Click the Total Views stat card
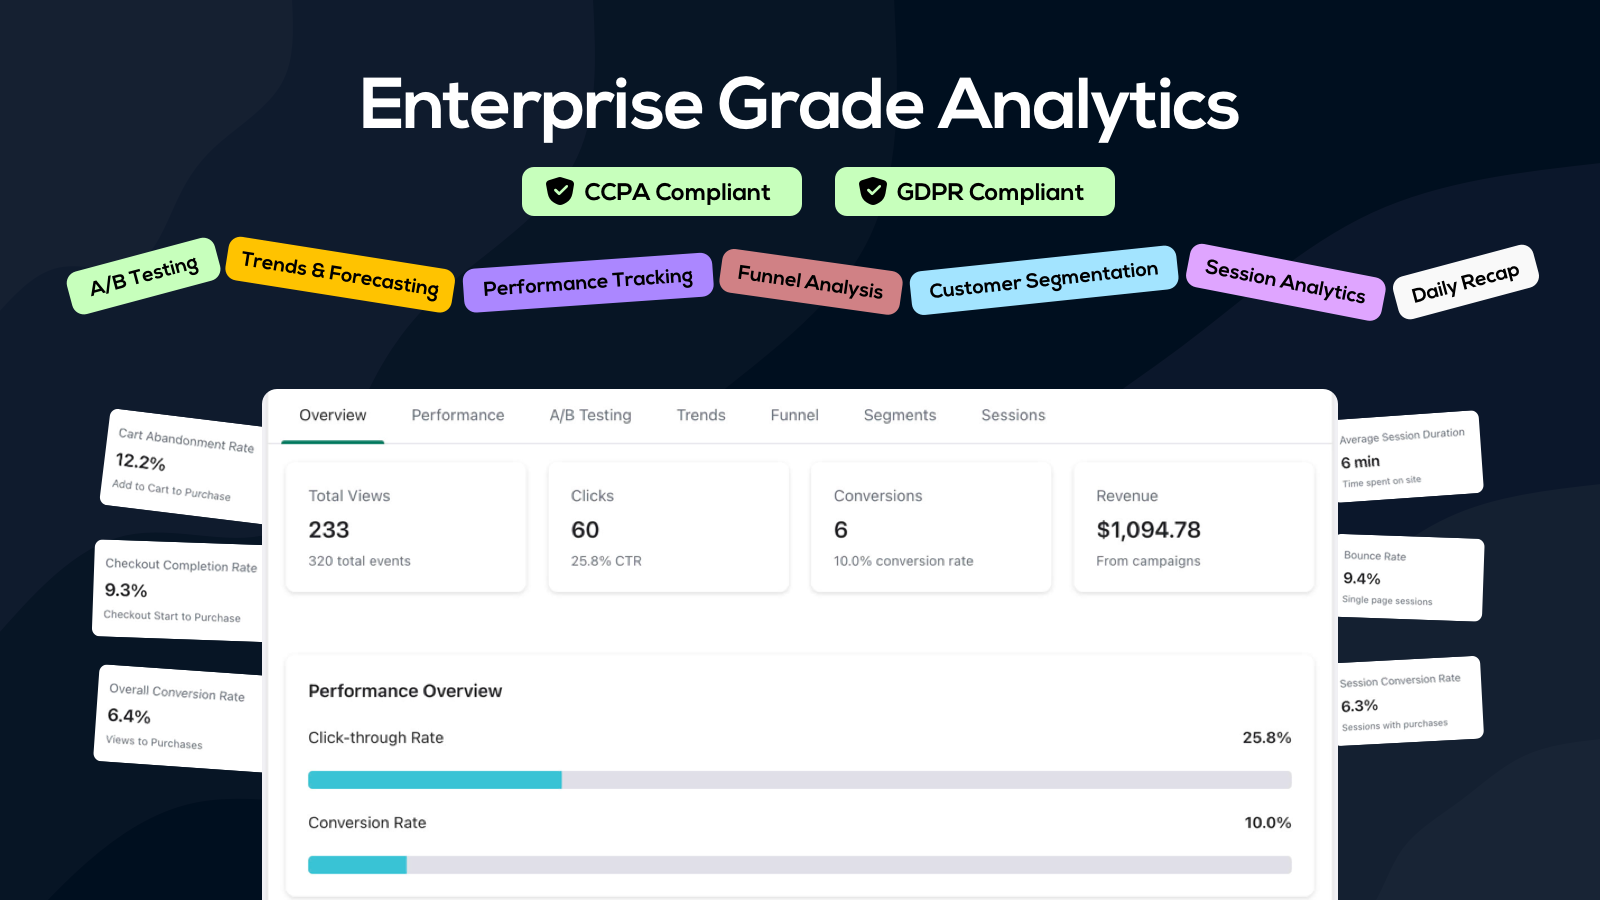The image size is (1600, 900). point(406,527)
